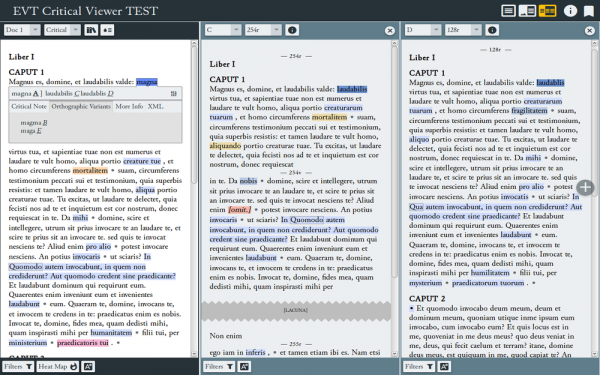Toggle pin icon in apparatus entry box
Screen dimensions: 600x375
click(x=174, y=93)
